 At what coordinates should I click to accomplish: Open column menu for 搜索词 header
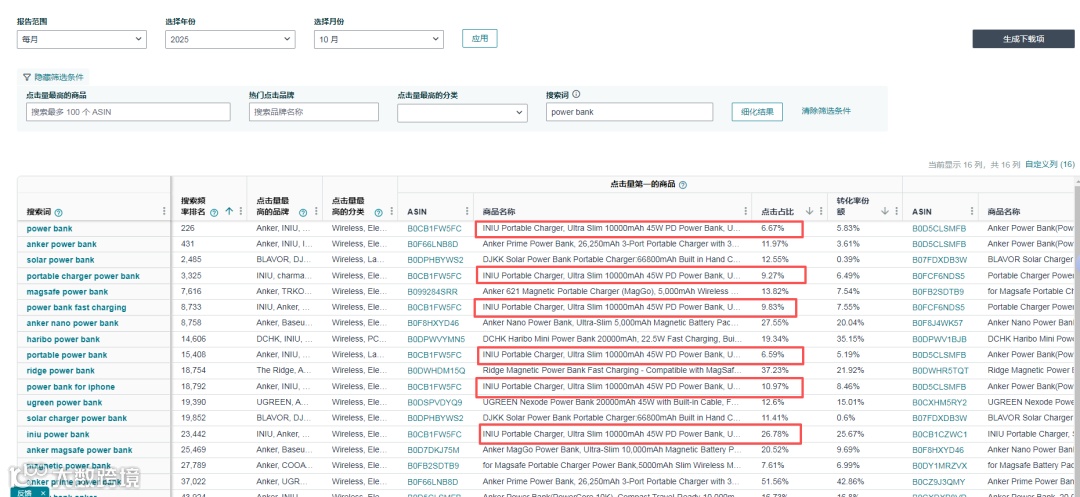pos(164,211)
